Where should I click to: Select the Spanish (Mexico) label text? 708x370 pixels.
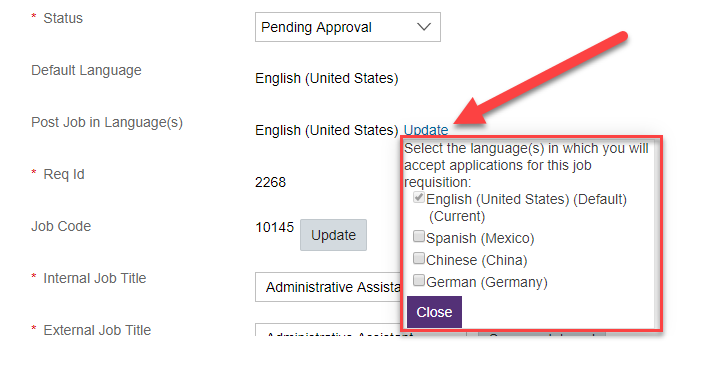(480, 238)
